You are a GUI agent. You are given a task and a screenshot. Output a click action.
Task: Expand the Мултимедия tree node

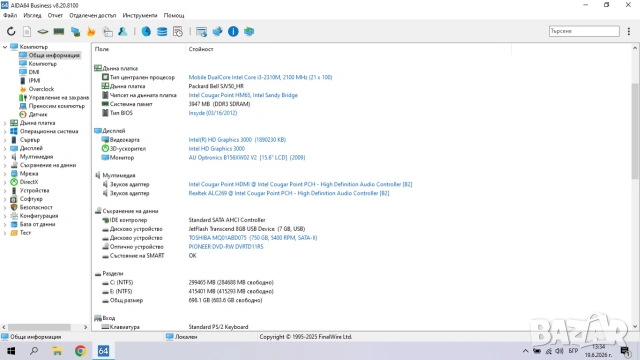point(5,157)
